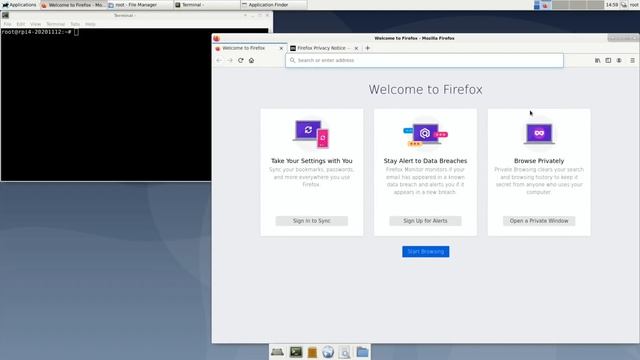Open a new Firefox tab

point(367,48)
